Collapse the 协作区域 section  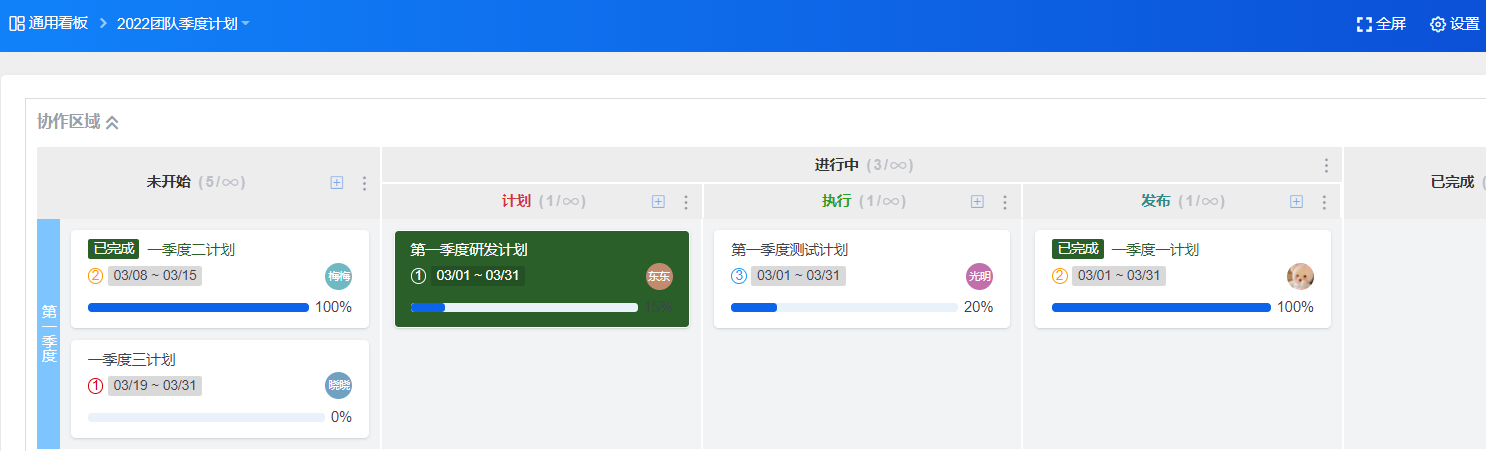click(x=112, y=122)
